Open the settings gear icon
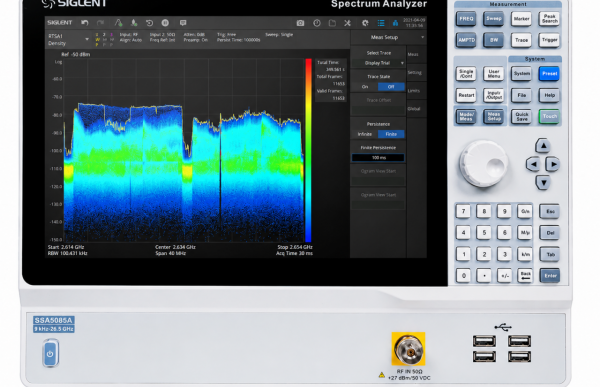This screenshot has height=387, width=600. pyautogui.click(x=365, y=23)
